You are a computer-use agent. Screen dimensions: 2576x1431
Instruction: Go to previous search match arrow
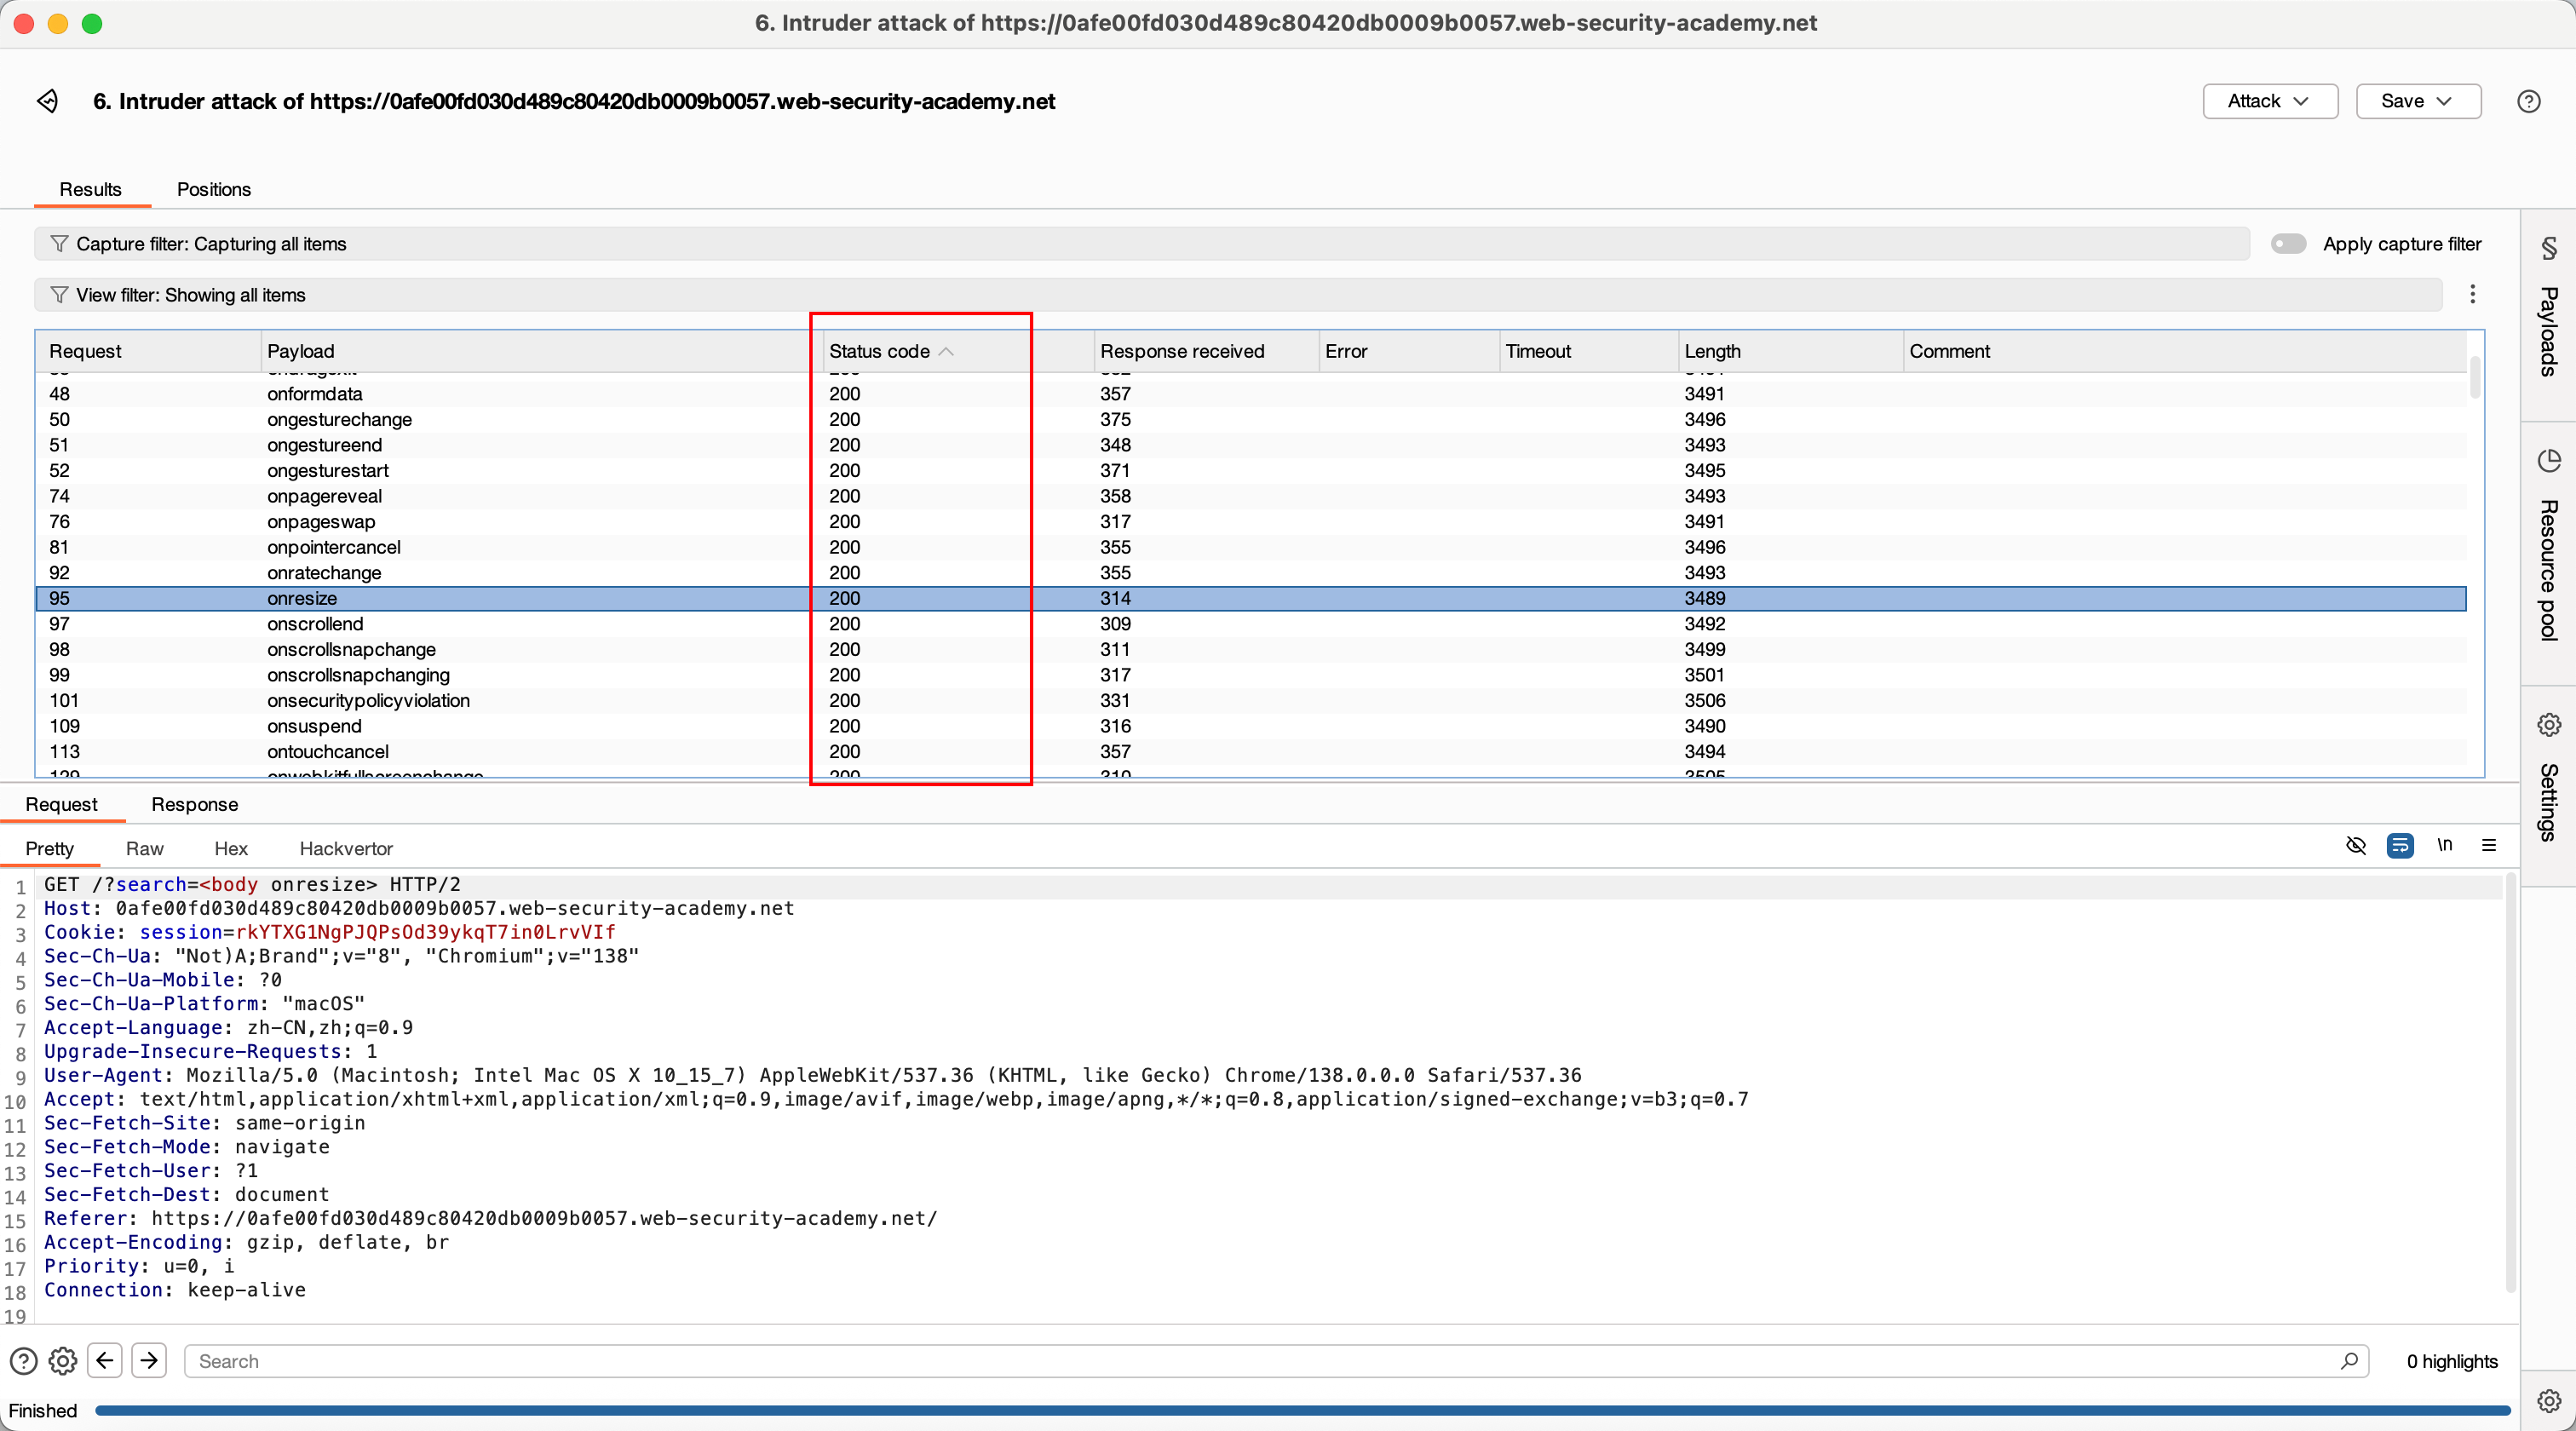click(x=105, y=1360)
